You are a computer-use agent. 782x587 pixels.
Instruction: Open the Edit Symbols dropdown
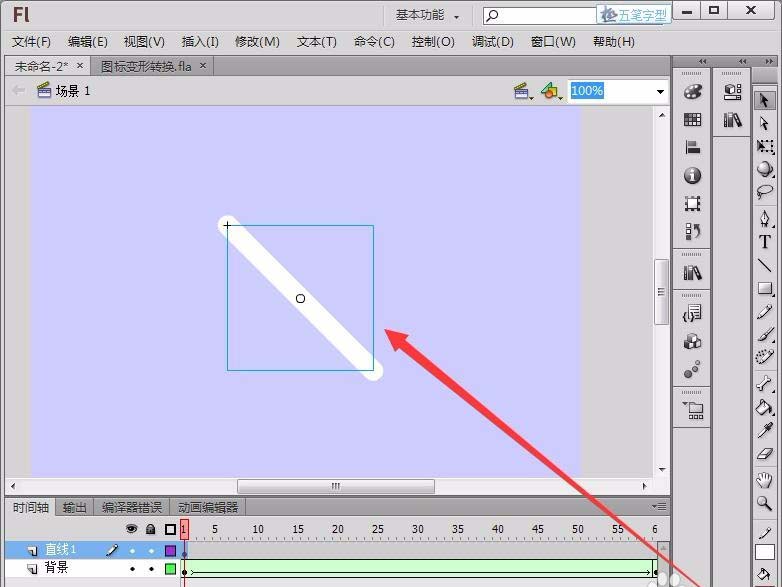pyautogui.click(x=552, y=91)
